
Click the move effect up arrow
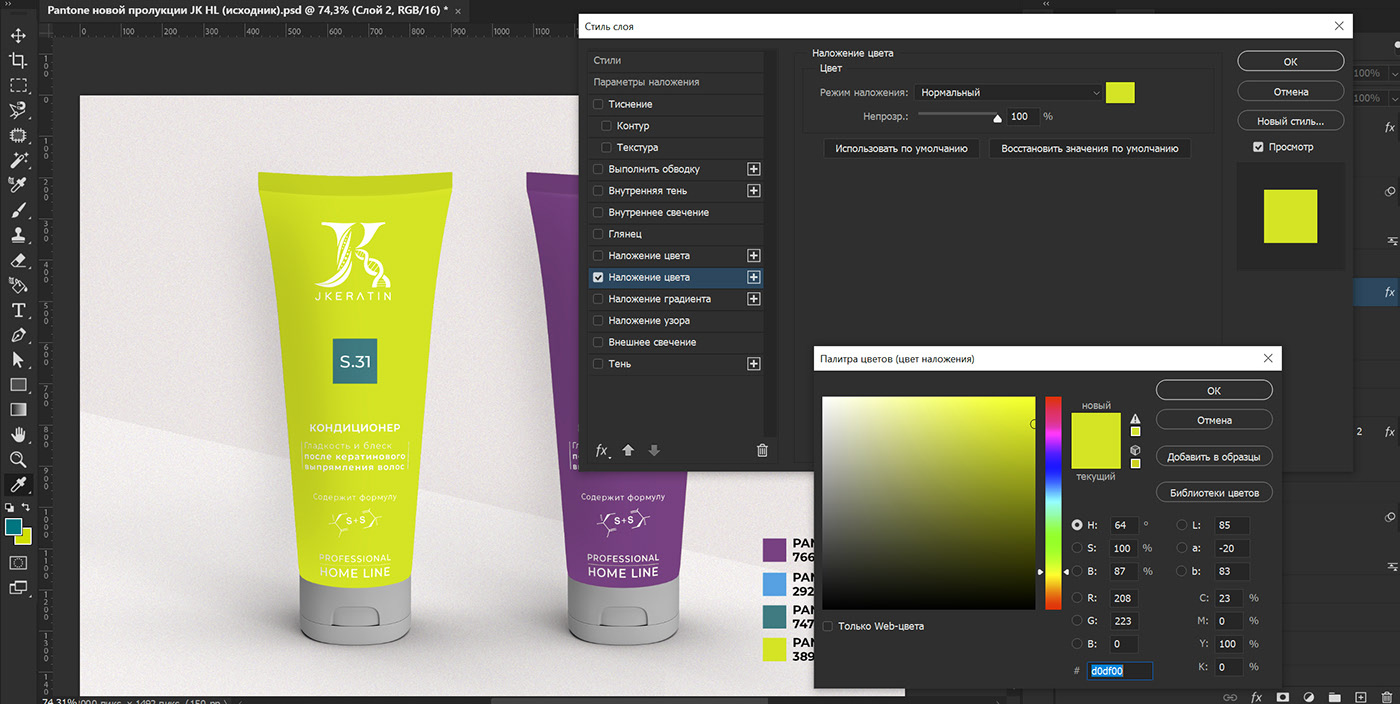[628, 451]
